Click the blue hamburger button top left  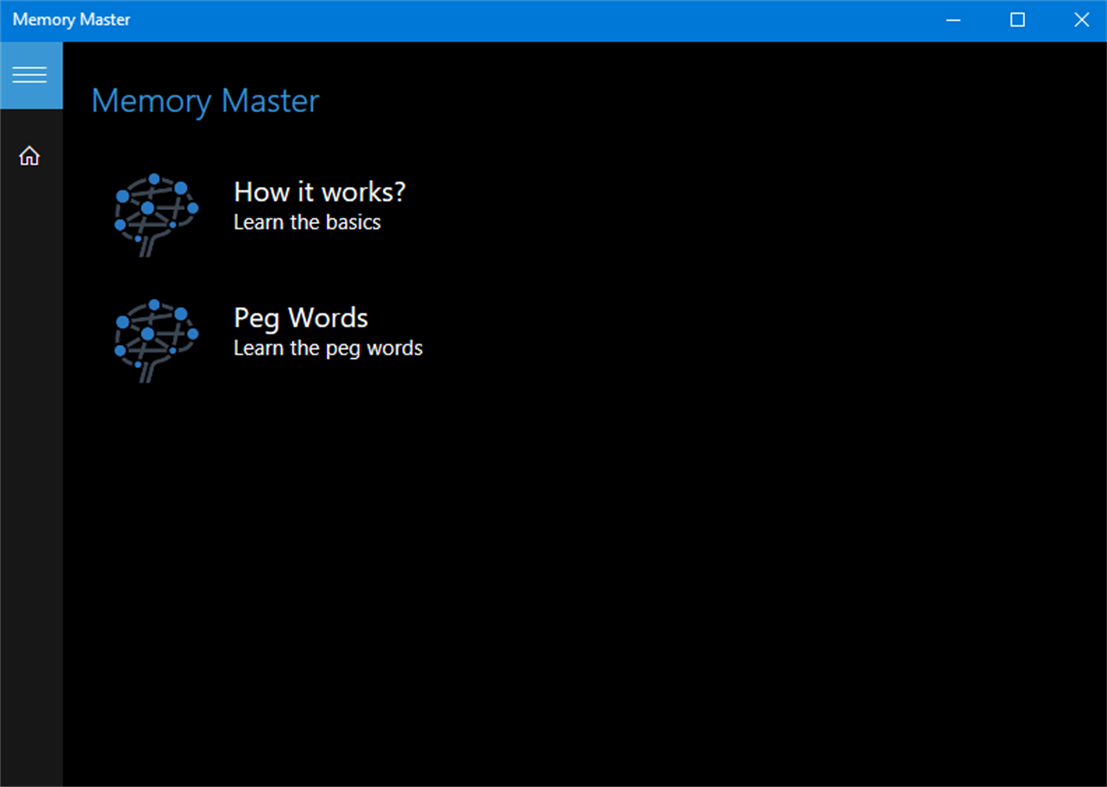(31, 74)
